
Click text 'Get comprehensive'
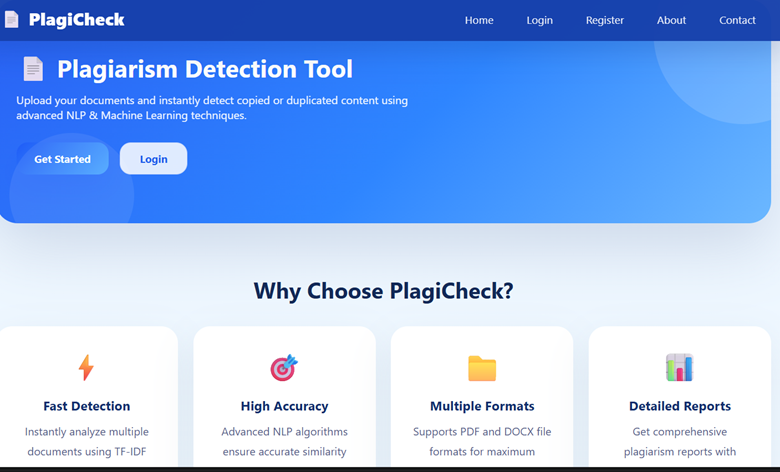680,432
